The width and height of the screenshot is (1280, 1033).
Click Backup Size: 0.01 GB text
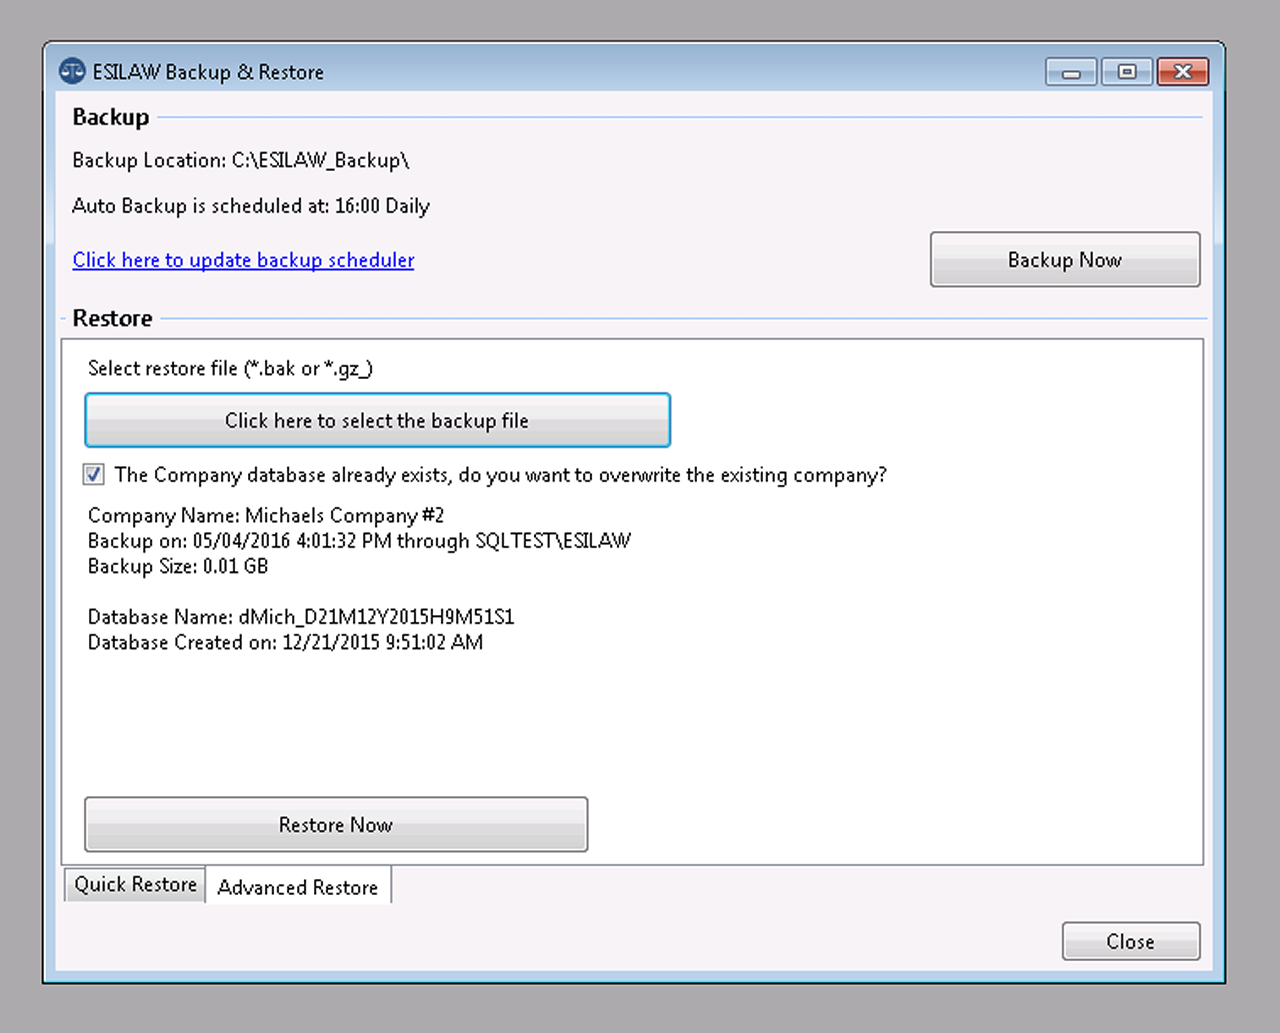178,566
